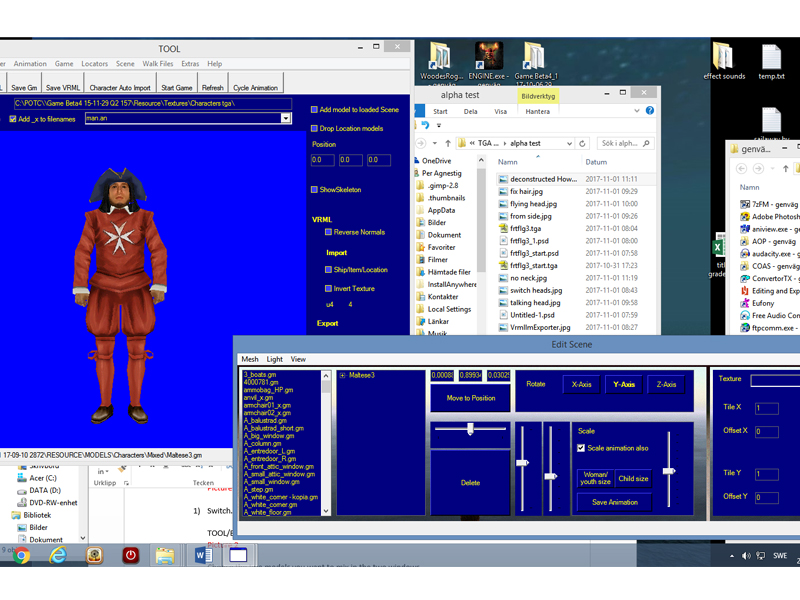Click the Tile X input field
800x600 pixels.
coord(766,408)
